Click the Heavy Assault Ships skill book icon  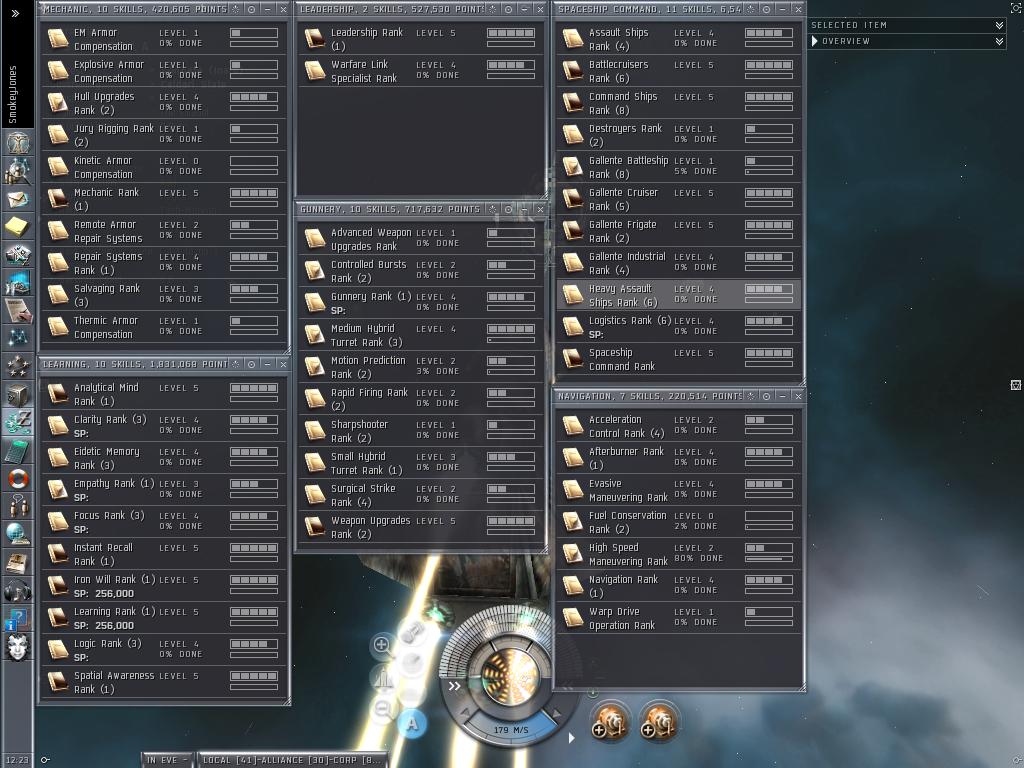573,295
